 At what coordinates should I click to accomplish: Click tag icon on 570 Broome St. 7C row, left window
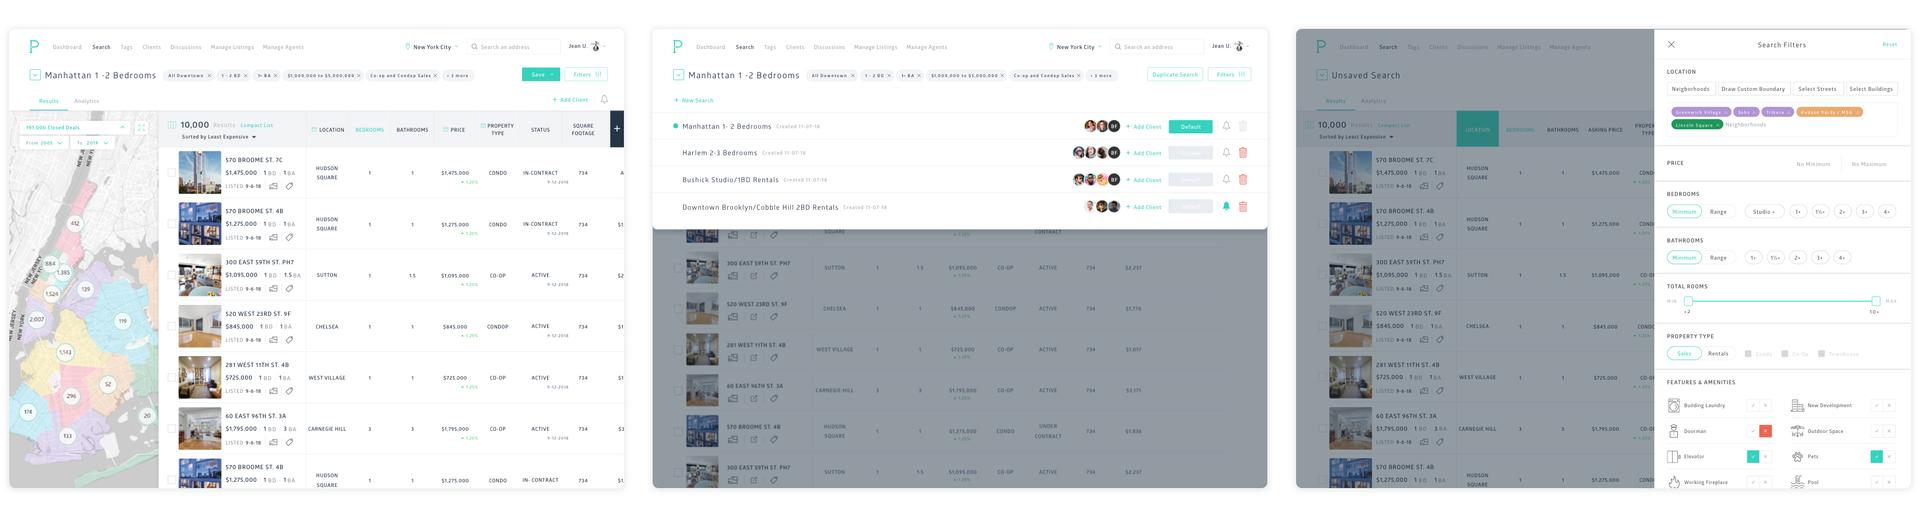[289, 186]
